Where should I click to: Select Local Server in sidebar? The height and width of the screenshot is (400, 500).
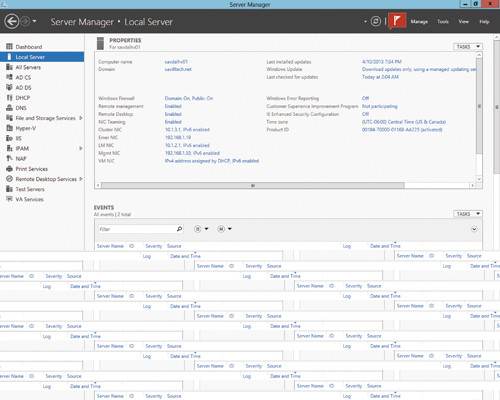coord(42,57)
